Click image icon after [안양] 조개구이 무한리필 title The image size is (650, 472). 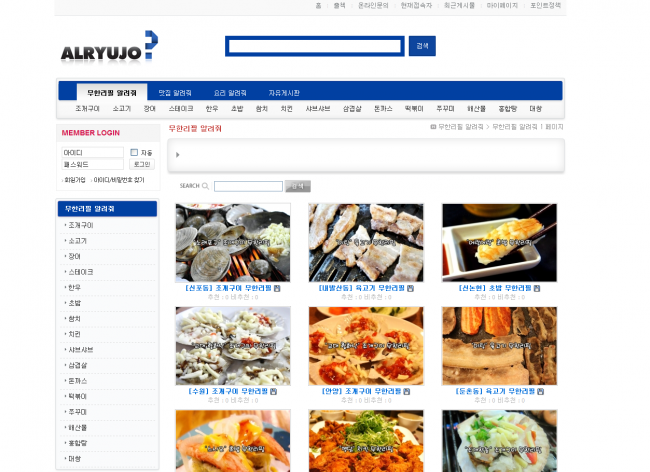407,391
